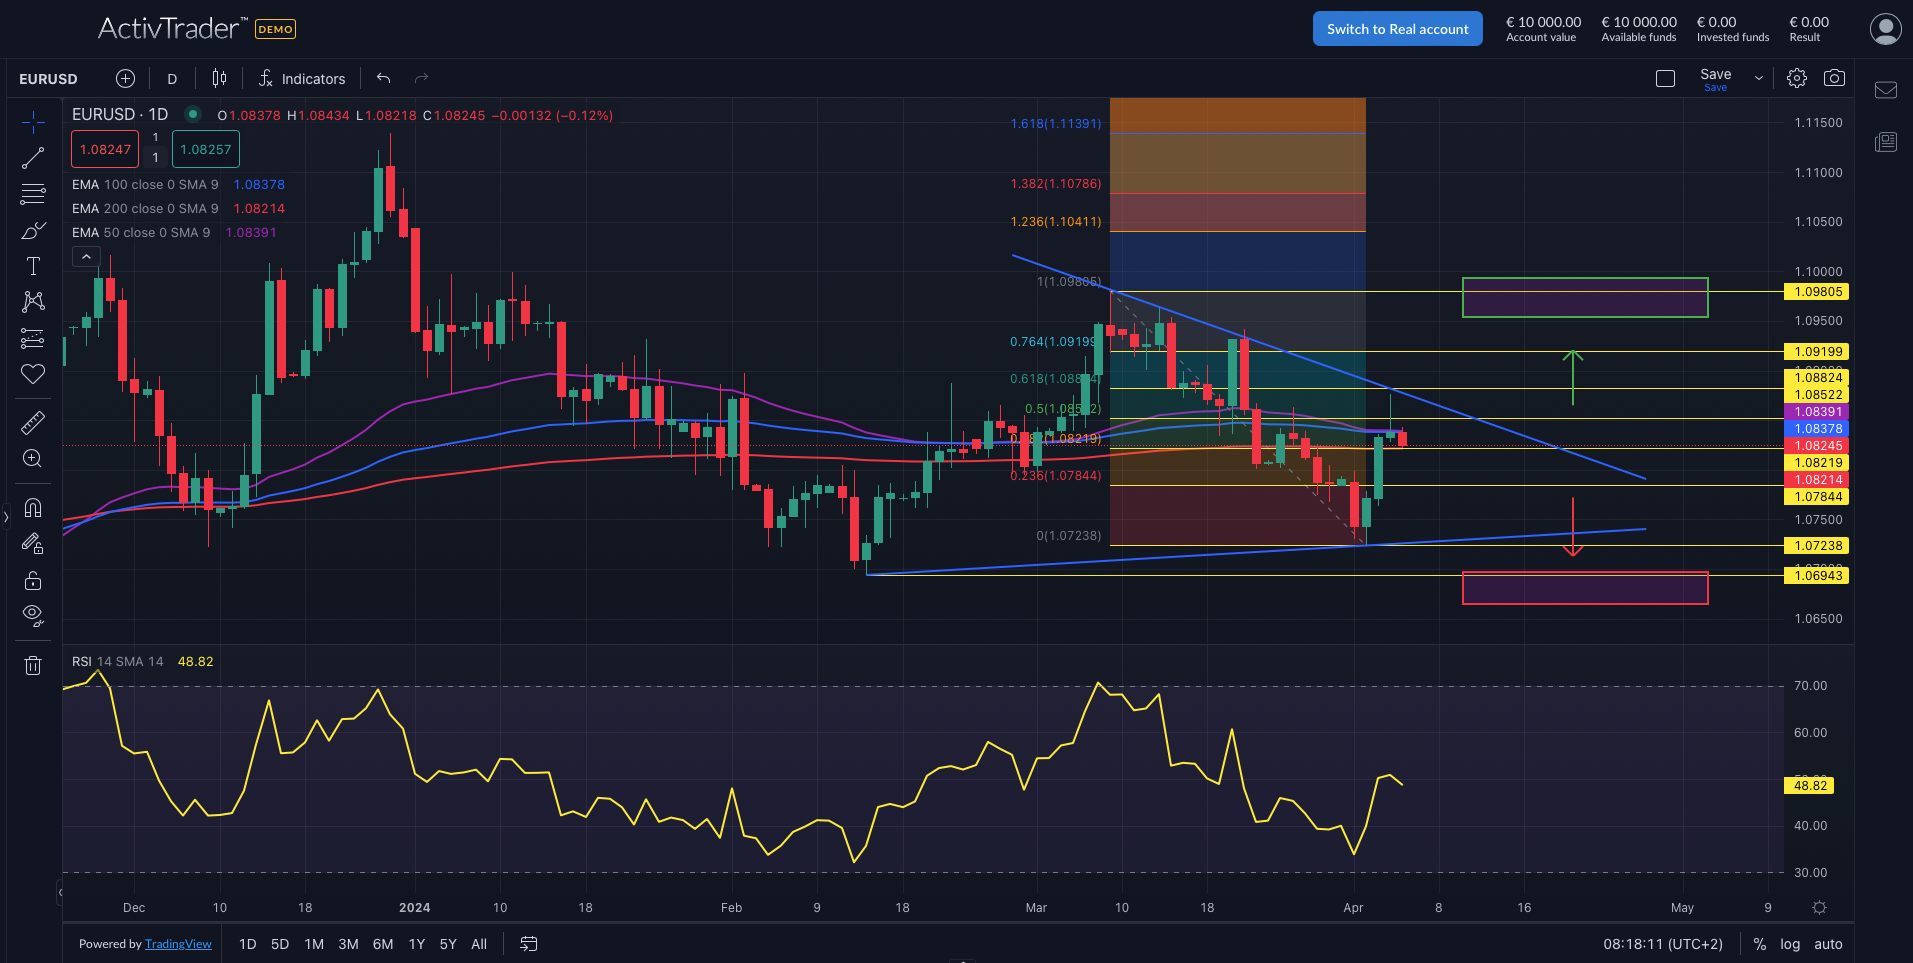
Task: Click Switch to Real account
Action: pos(1397,28)
